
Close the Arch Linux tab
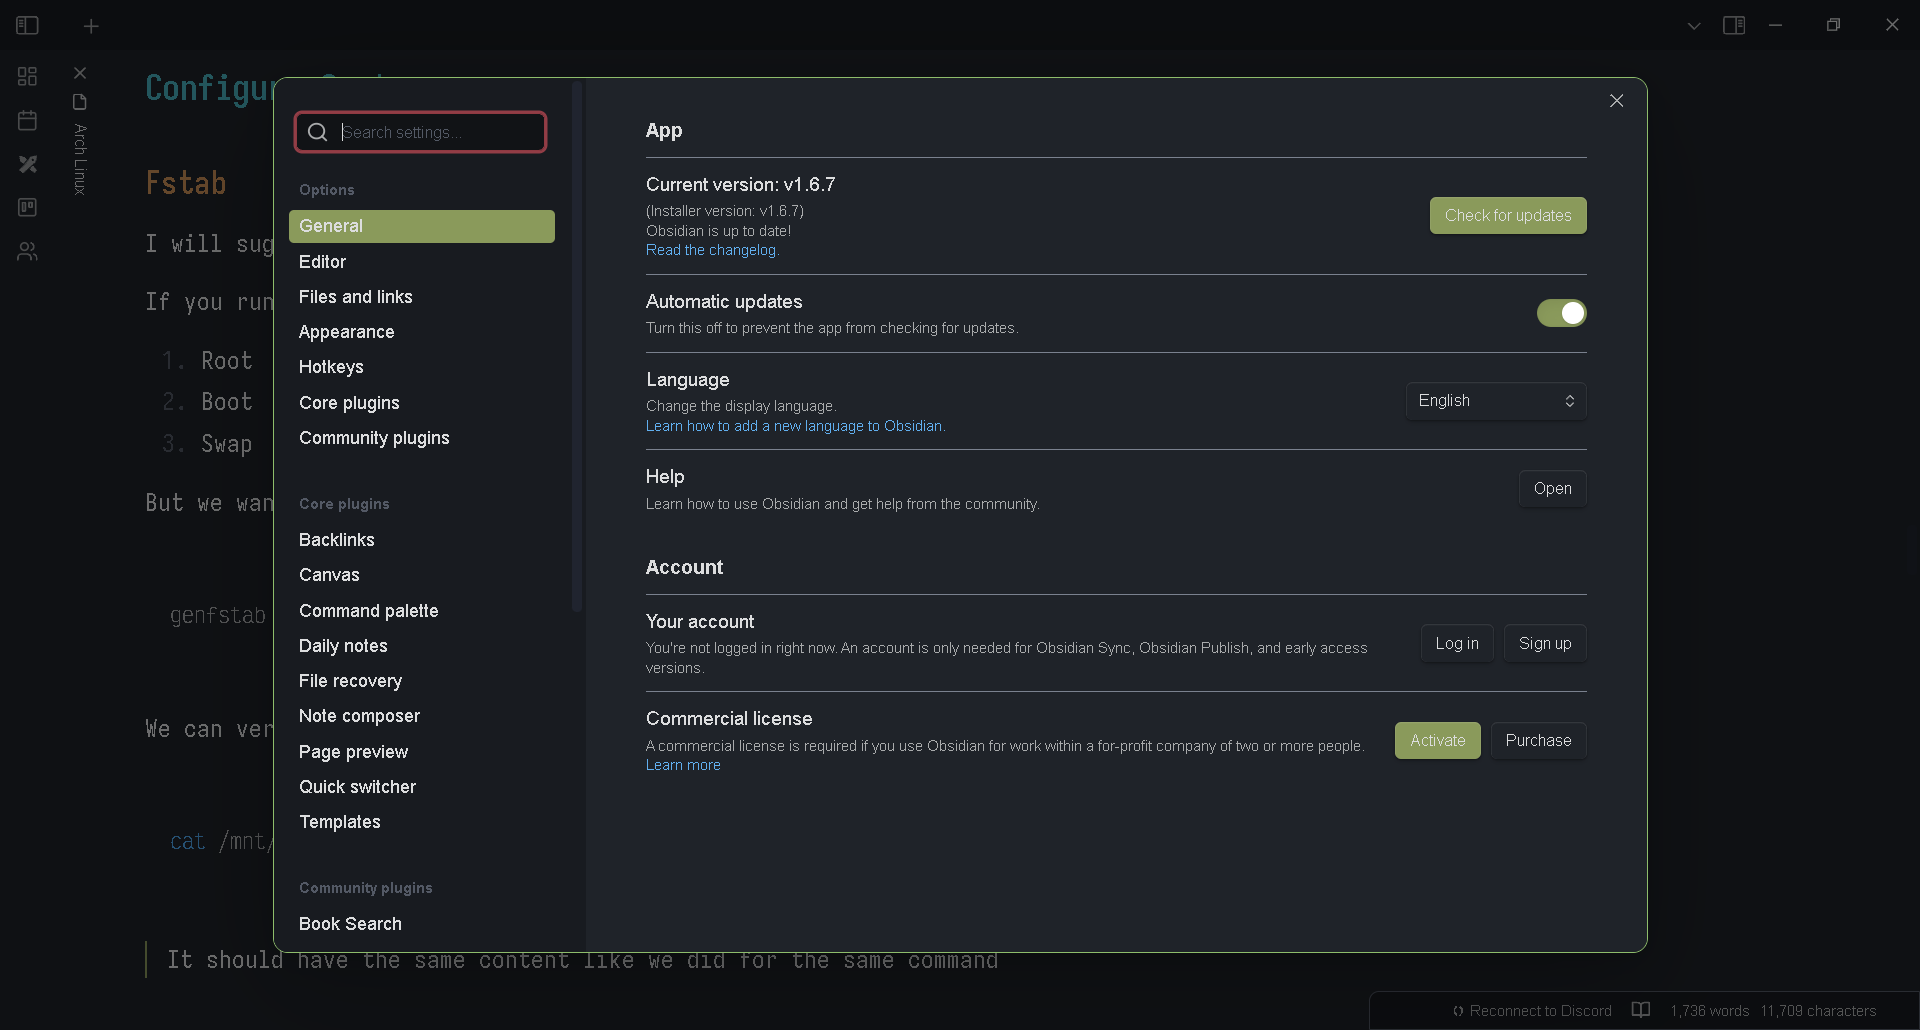pyautogui.click(x=80, y=73)
